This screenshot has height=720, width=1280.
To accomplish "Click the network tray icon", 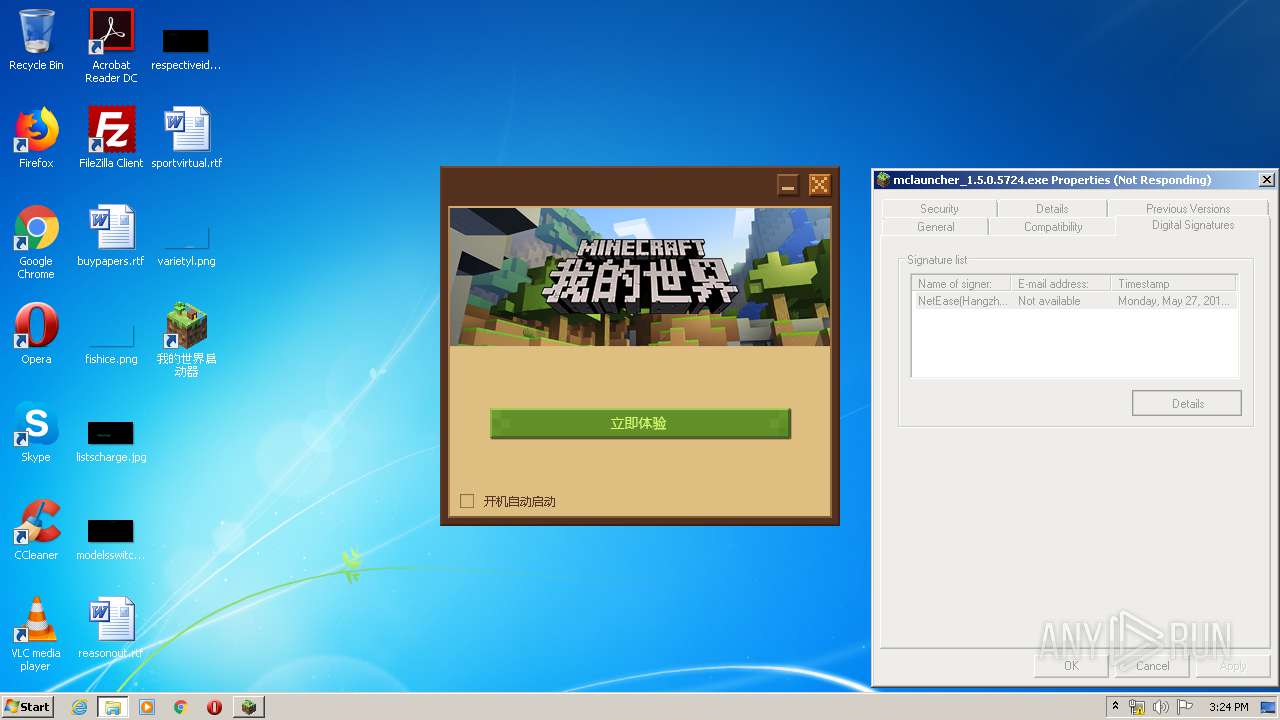I will (x=1137, y=707).
